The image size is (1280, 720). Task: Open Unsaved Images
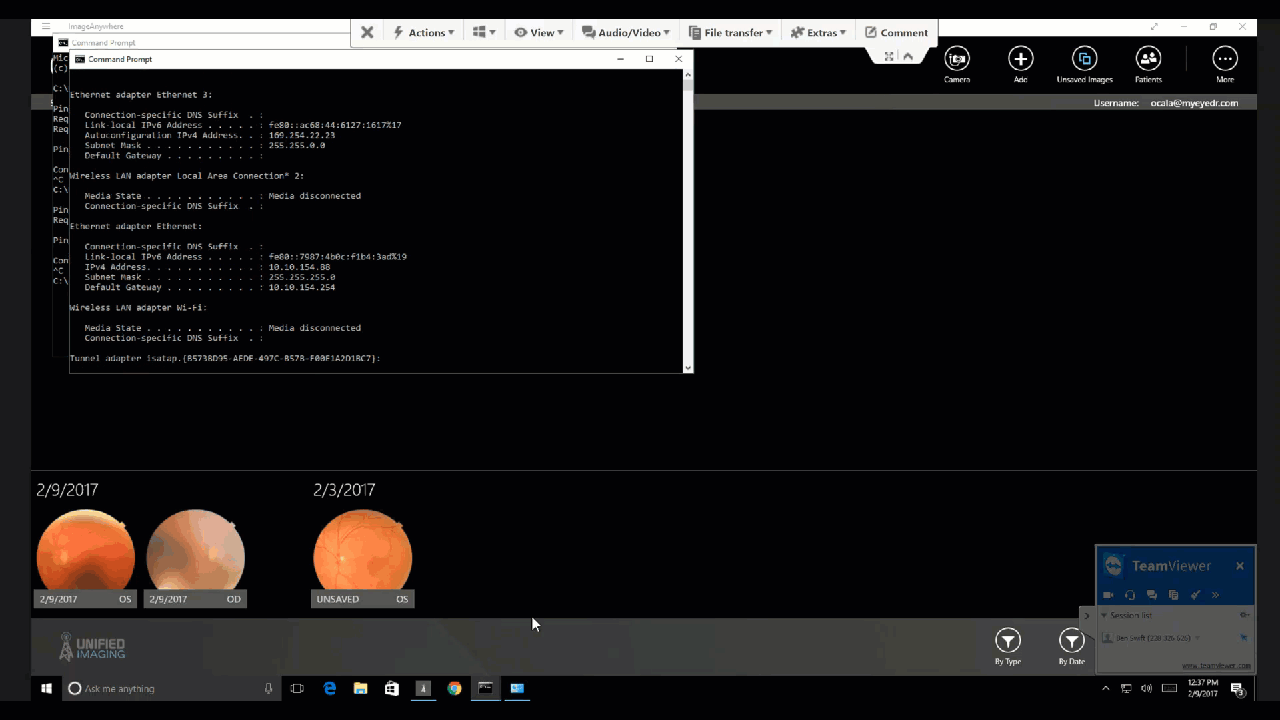1084,59
